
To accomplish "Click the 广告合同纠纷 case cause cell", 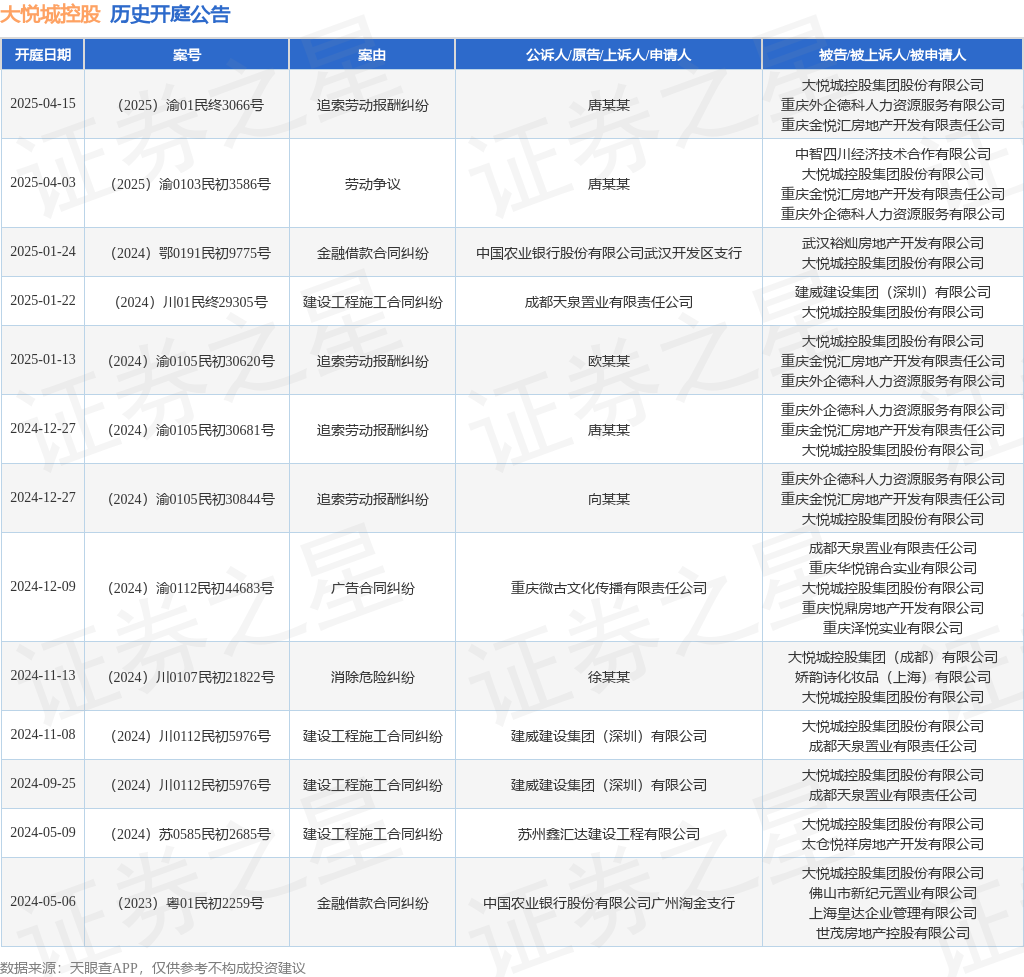I will 372,588.
